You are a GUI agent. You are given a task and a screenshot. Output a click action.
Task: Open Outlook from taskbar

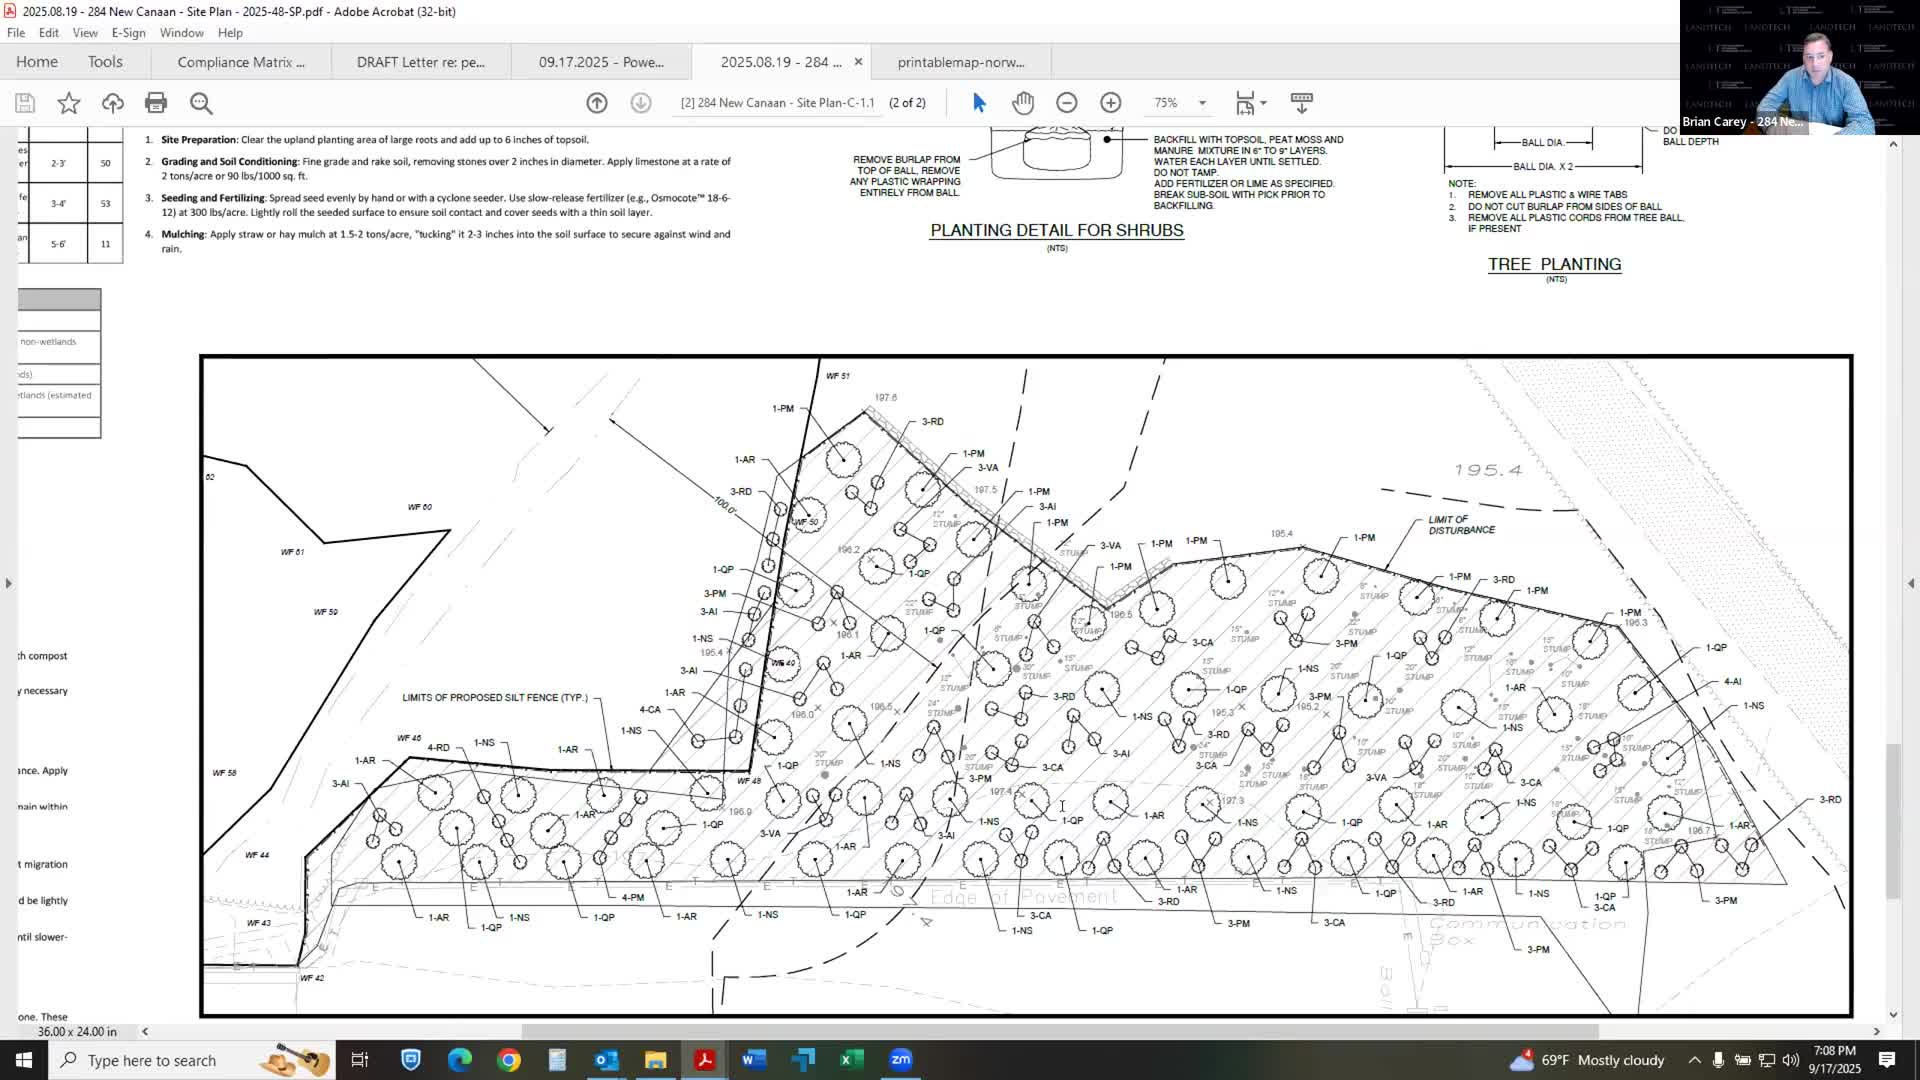point(607,1060)
